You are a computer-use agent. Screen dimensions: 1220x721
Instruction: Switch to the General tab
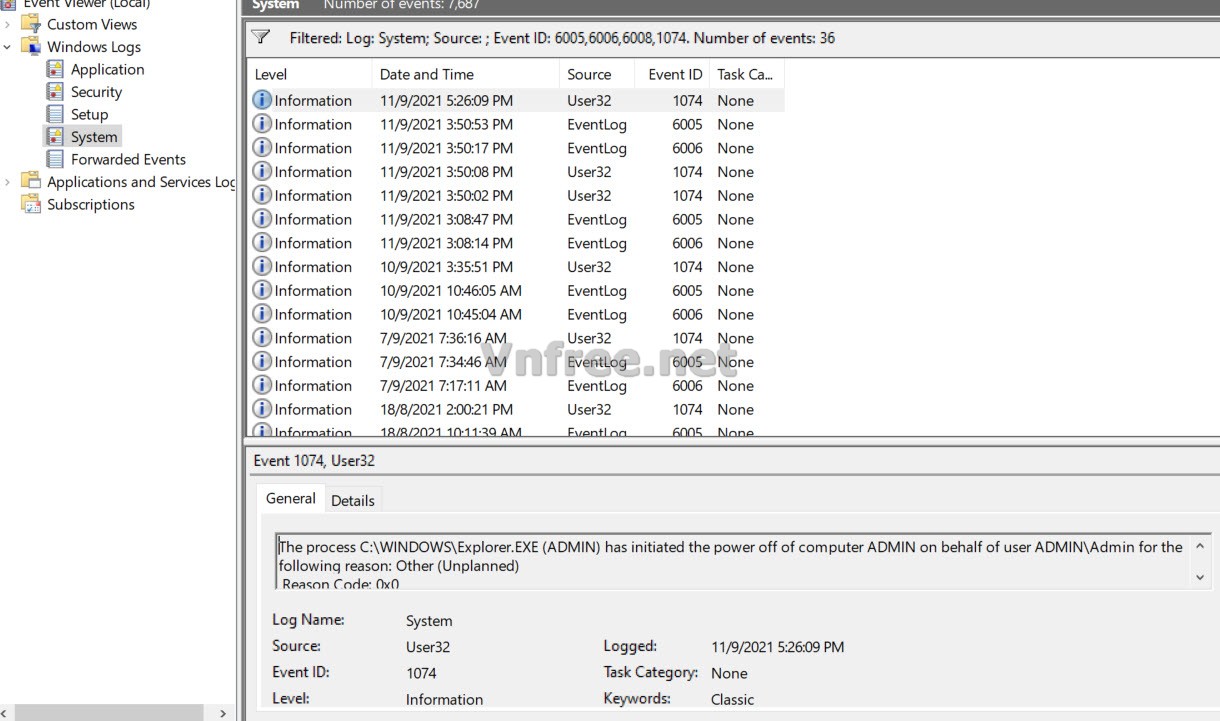pos(290,498)
